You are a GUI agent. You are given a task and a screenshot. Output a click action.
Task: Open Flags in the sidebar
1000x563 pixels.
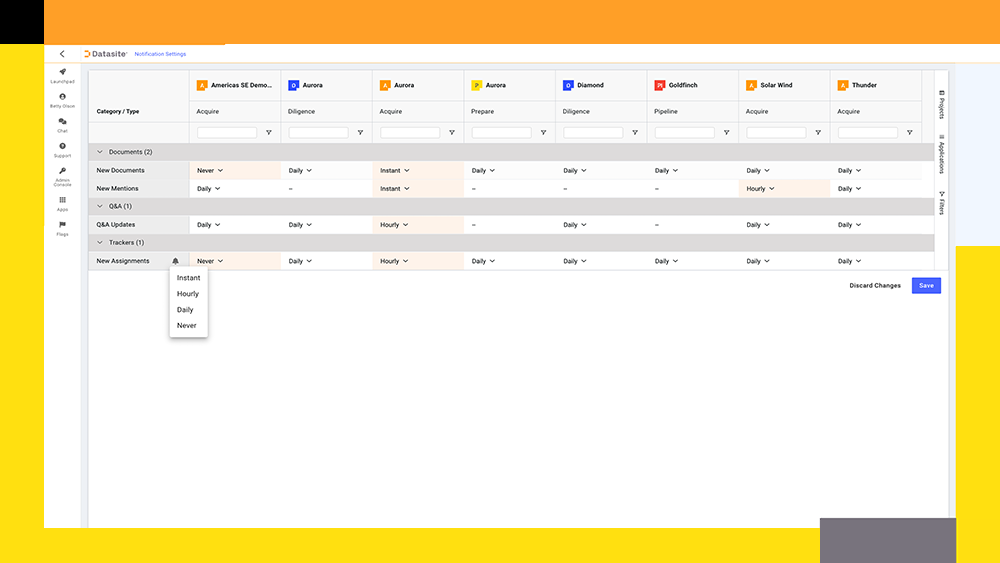tap(62, 228)
